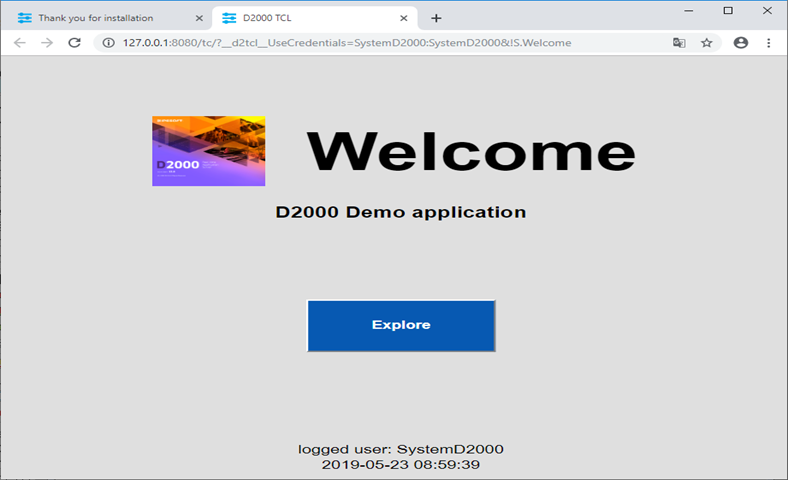This screenshot has width=788, height=480.
Task: Click the Welcome heading text
Action: tap(470, 151)
